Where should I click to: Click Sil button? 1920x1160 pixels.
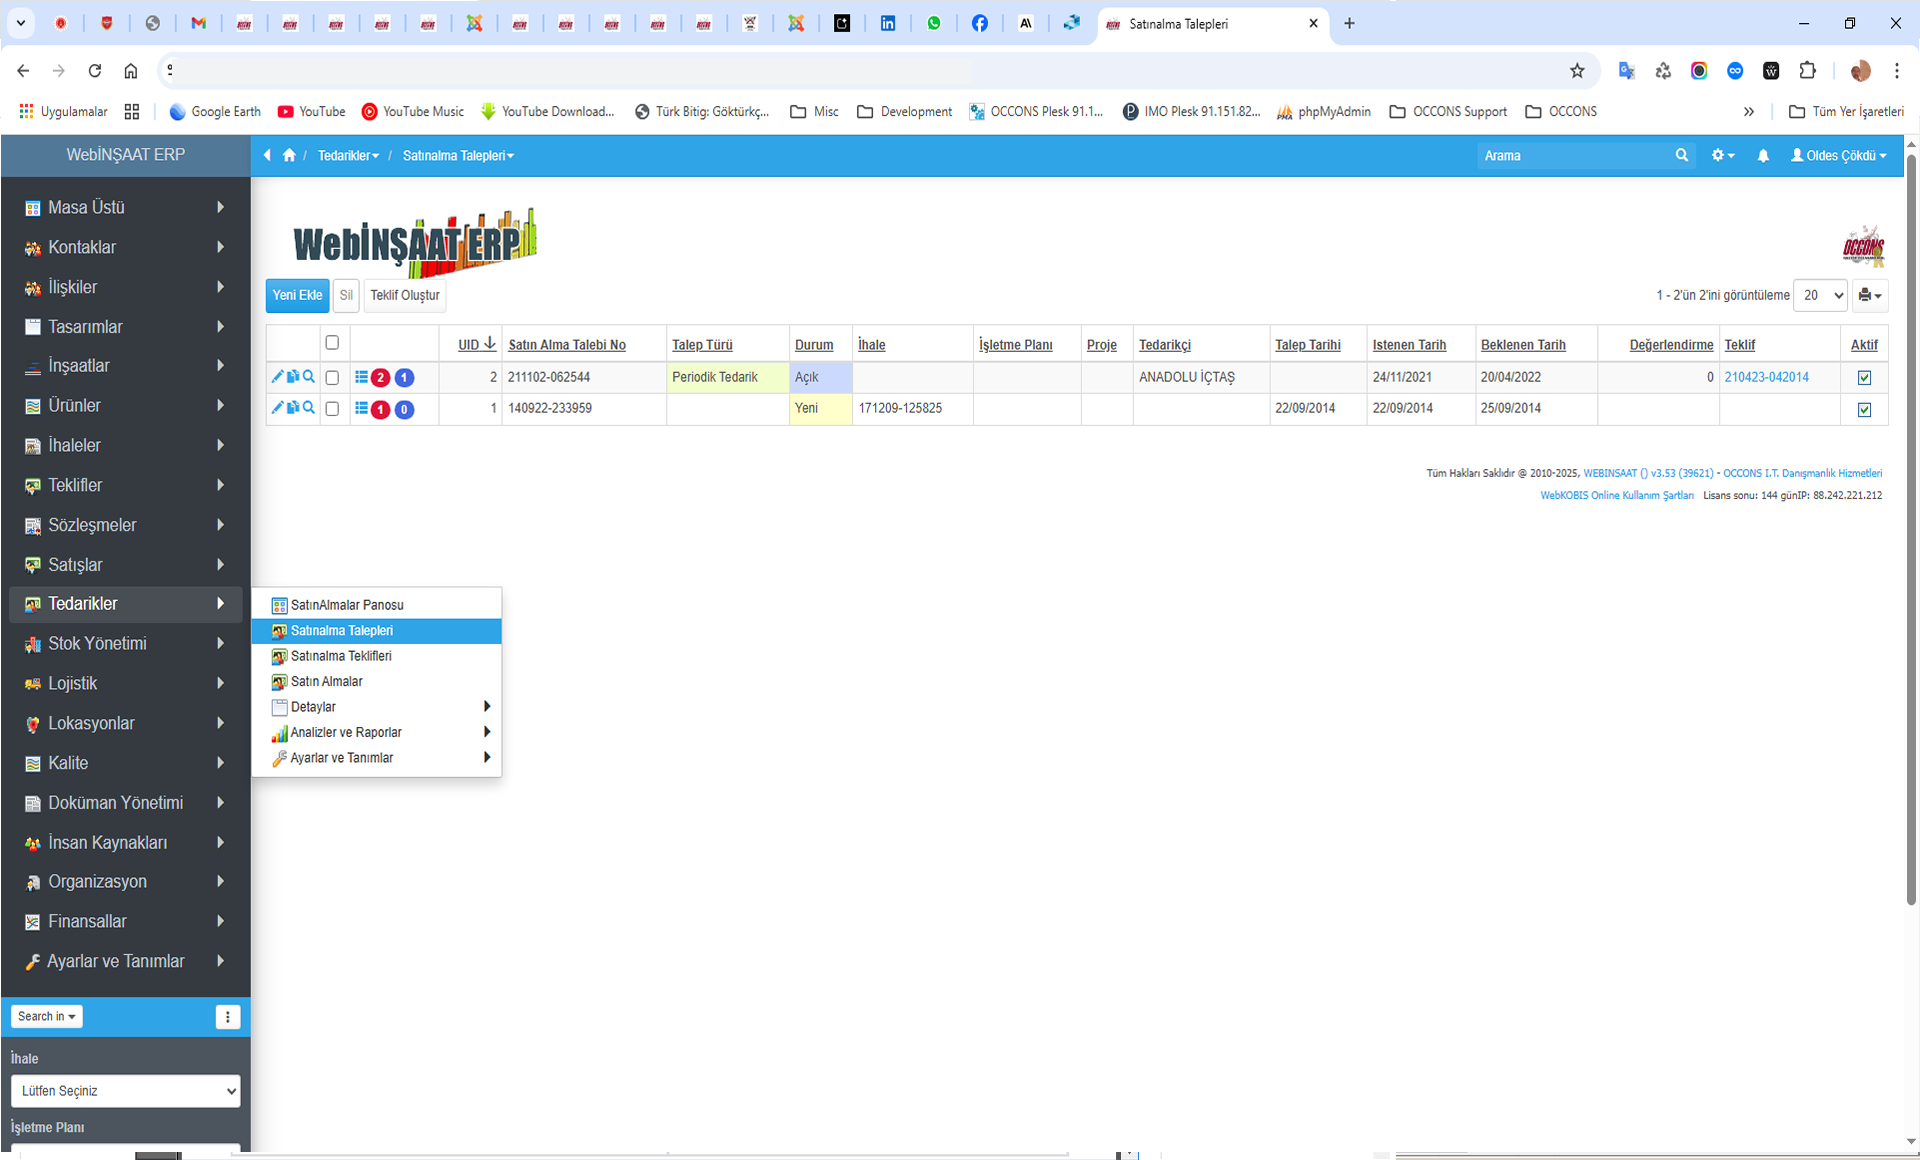click(346, 295)
